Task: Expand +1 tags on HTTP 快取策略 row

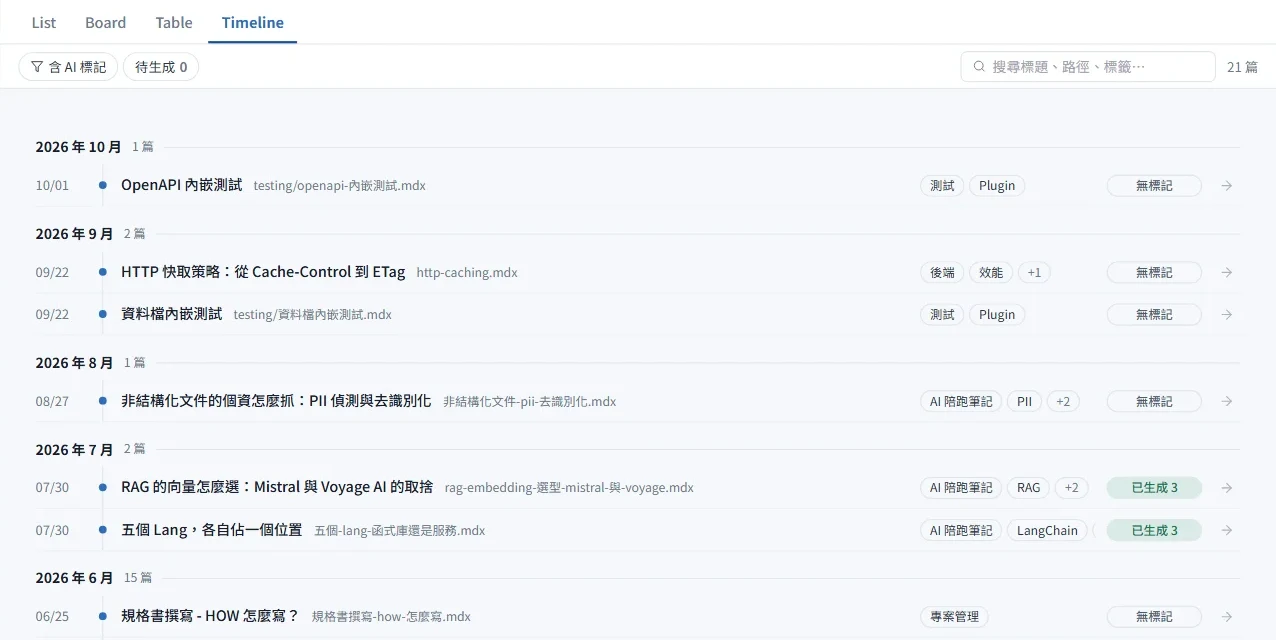Action: (1034, 272)
